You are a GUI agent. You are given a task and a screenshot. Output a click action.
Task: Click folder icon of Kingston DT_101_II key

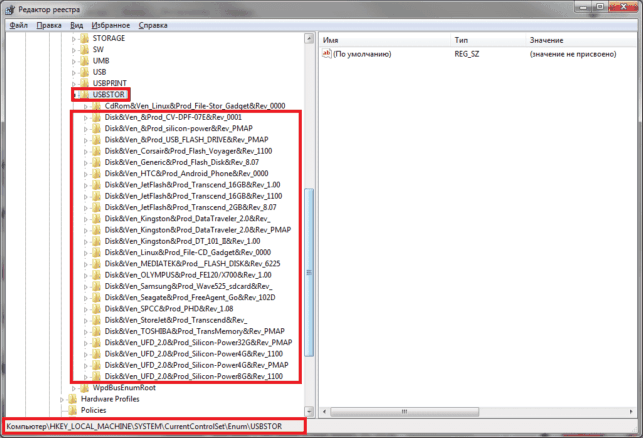96,241
